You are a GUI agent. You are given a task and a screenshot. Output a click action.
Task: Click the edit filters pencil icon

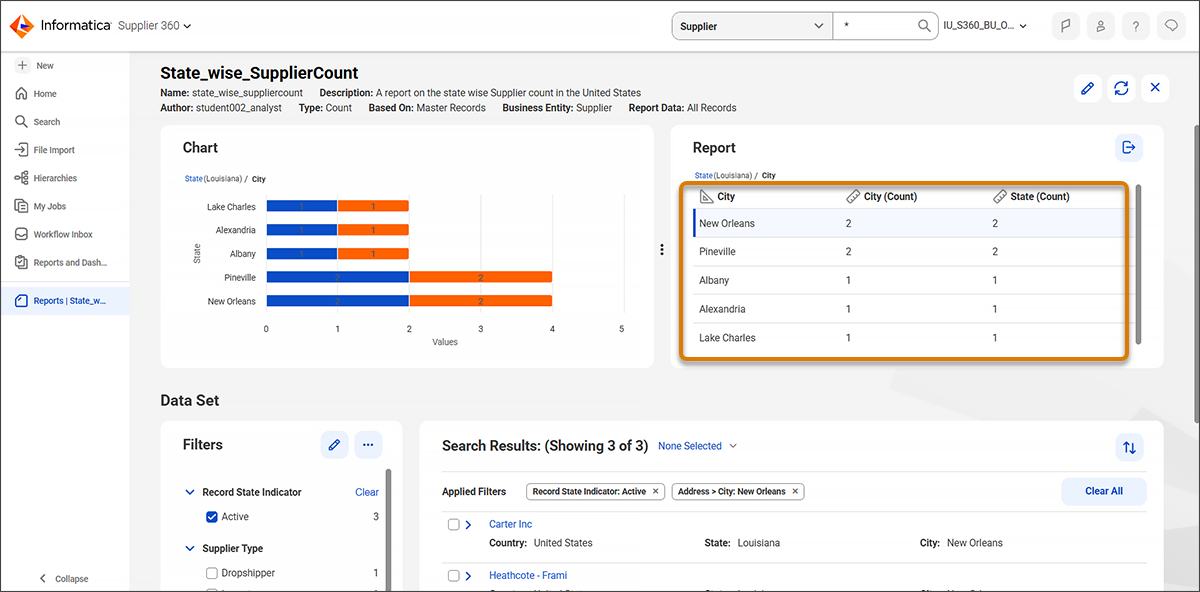coord(335,445)
